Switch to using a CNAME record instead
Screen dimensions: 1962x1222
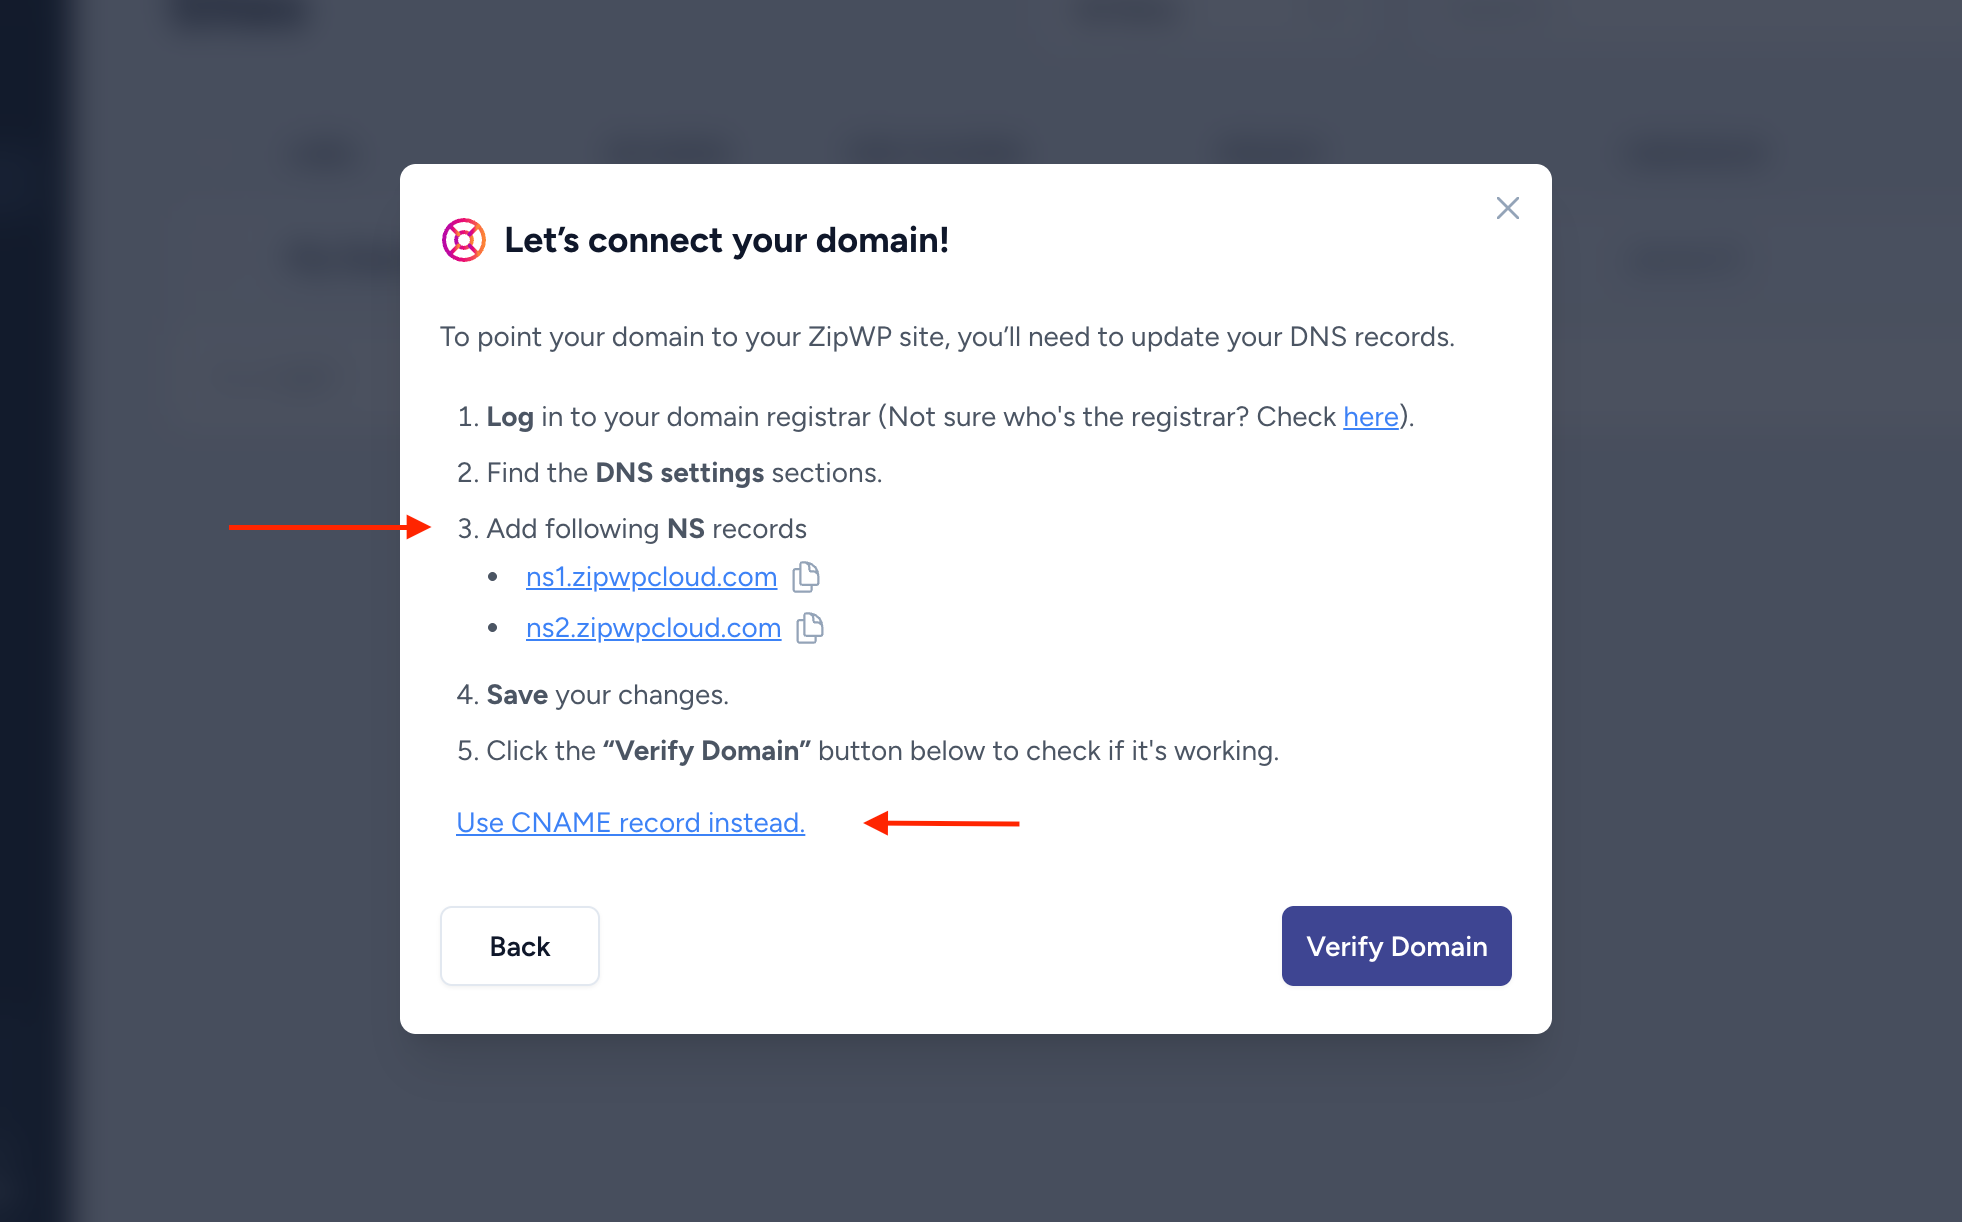click(x=630, y=823)
